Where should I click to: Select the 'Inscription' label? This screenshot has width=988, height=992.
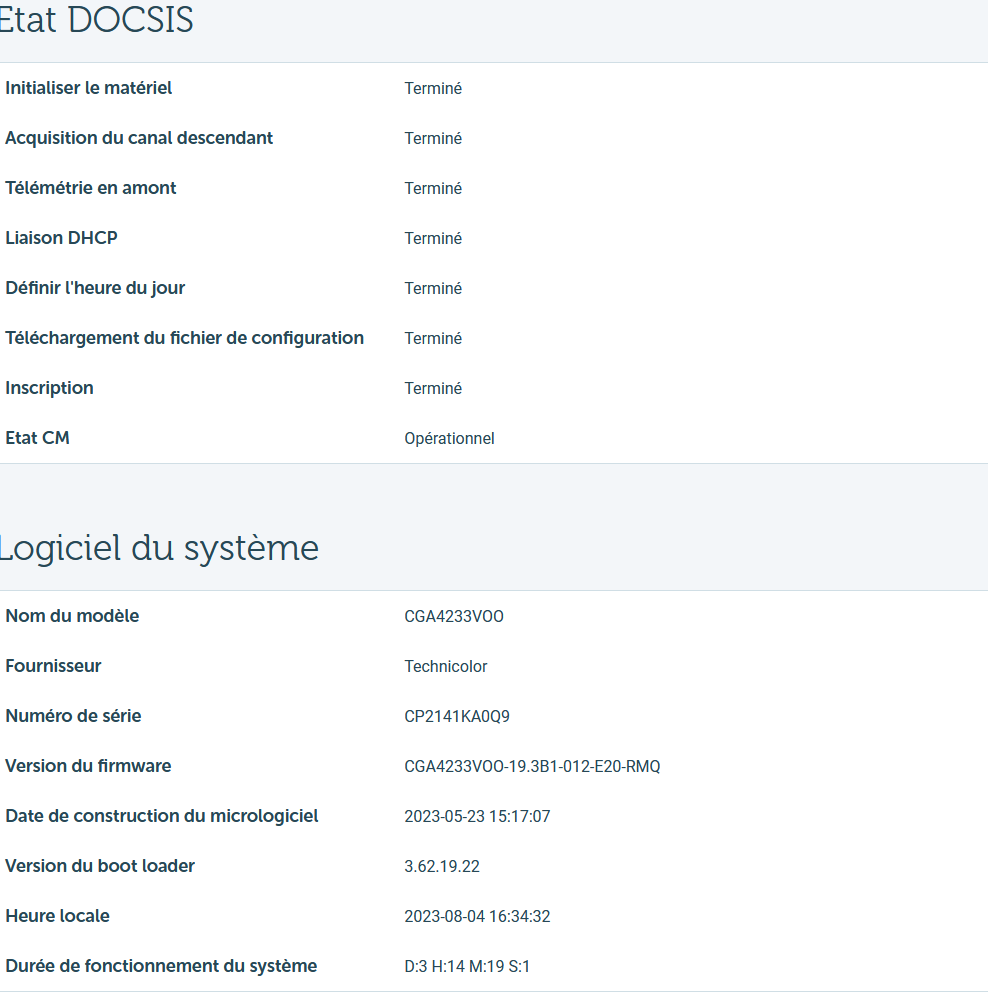pyautogui.click(x=49, y=388)
